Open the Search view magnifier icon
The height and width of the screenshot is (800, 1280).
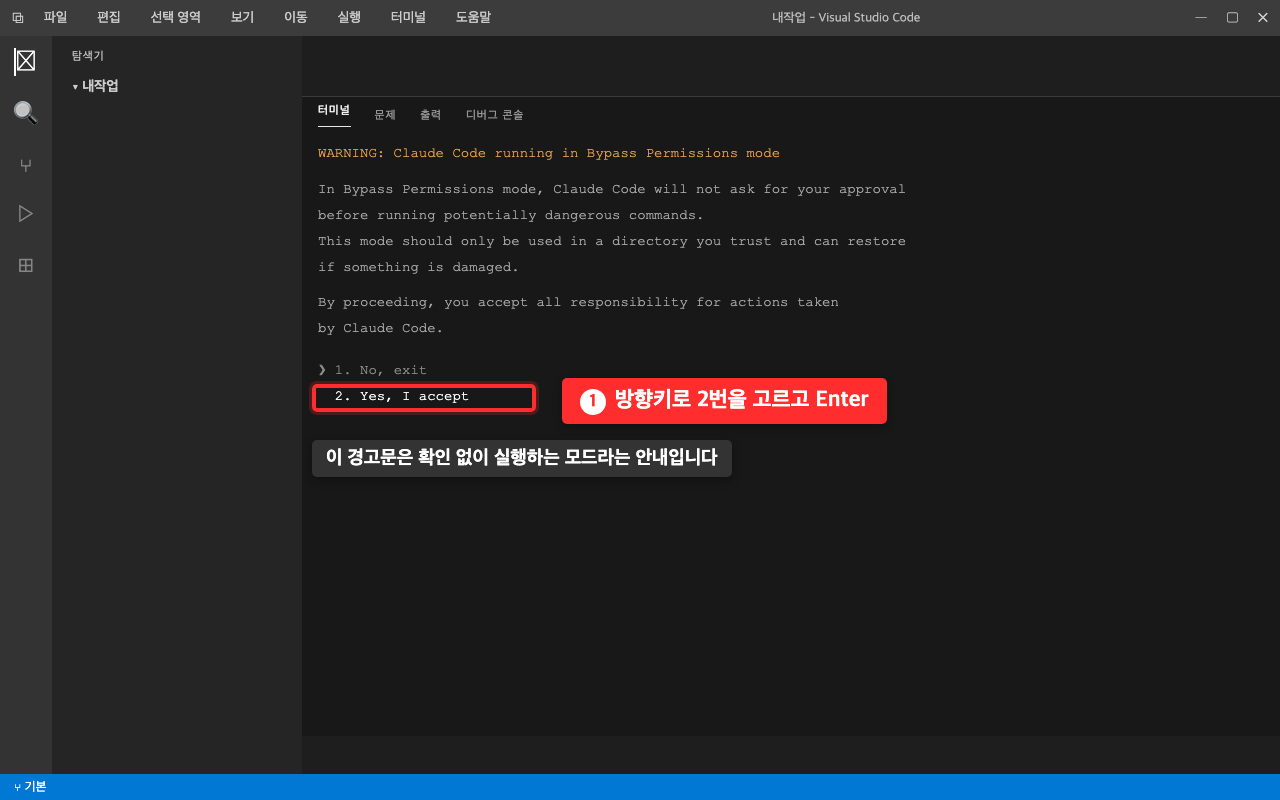pyautogui.click(x=25, y=112)
